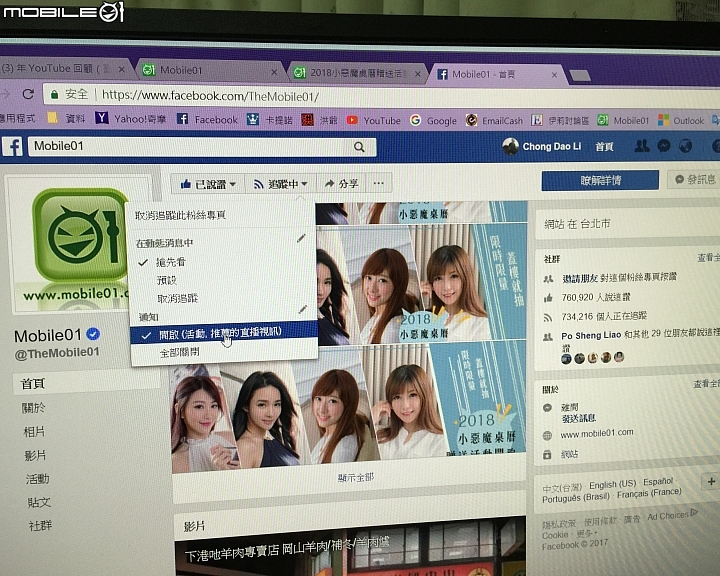Select 關於 in page sidebar
This screenshot has height=576, width=720.
pyautogui.click(x=34, y=407)
